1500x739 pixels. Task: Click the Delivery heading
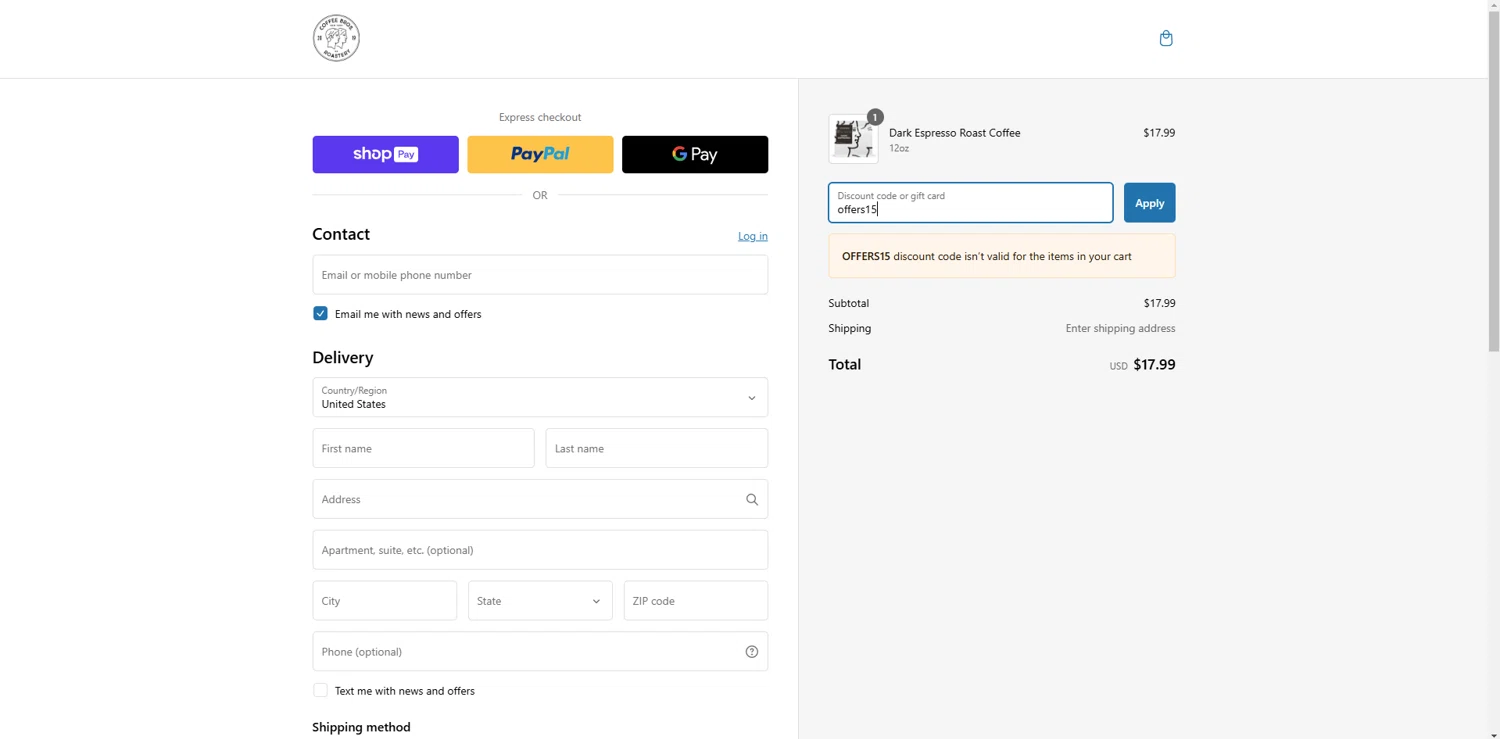[343, 357]
